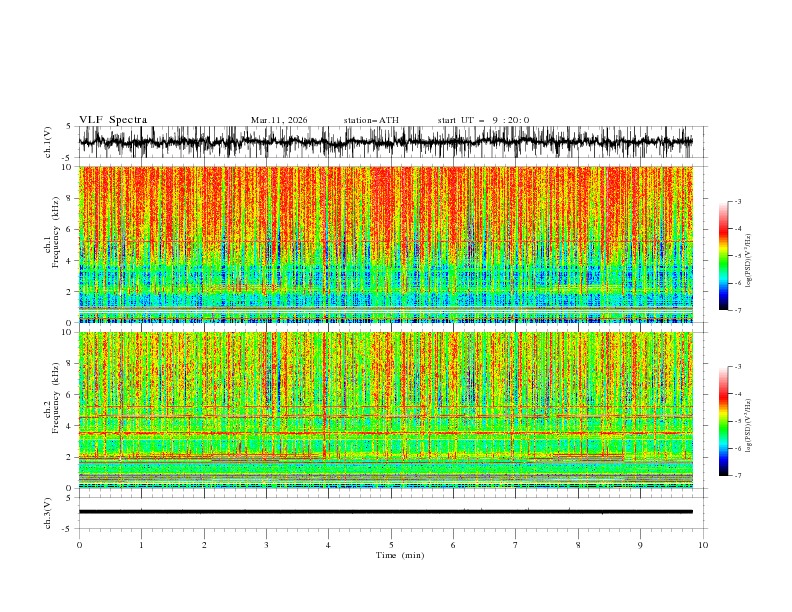Viewport: 792px width, 612px height.
Task: Click the "ch.3(V)" axis label
Action: [48, 513]
